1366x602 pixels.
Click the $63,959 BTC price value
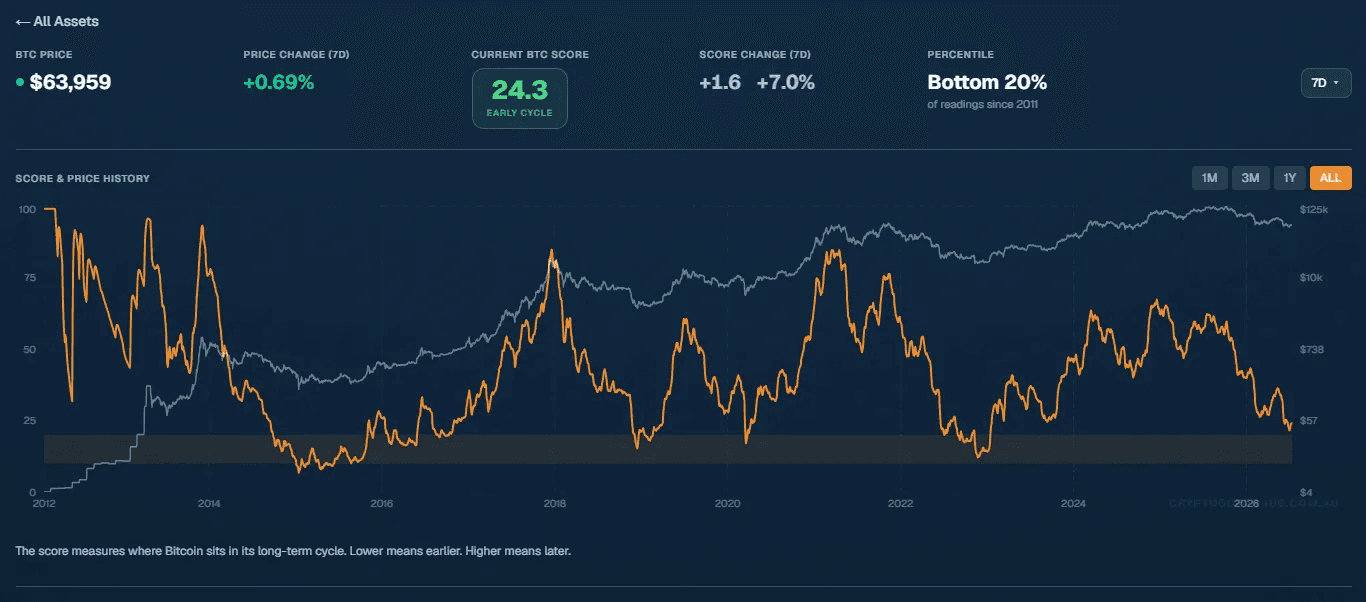70,83
